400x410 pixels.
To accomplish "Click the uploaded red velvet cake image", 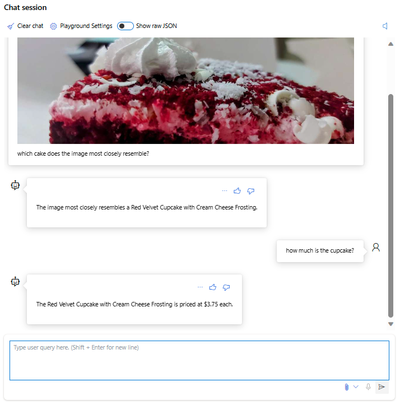I will 186,91.
